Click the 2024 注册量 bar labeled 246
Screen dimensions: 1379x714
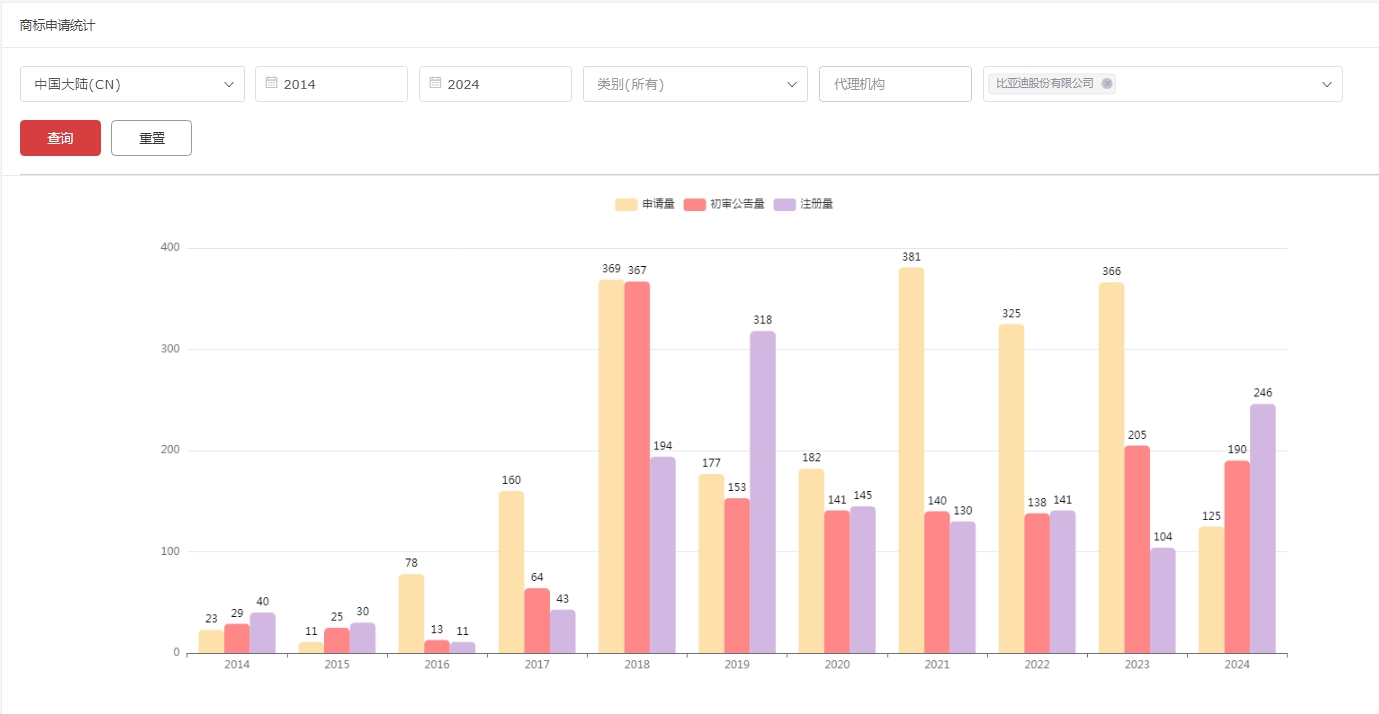pyautogui.click(x=1263, y=528)
